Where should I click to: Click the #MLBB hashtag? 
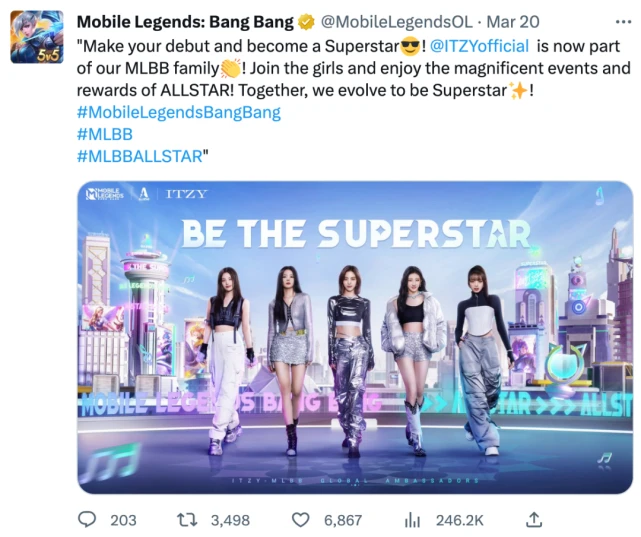click(104, 134)
